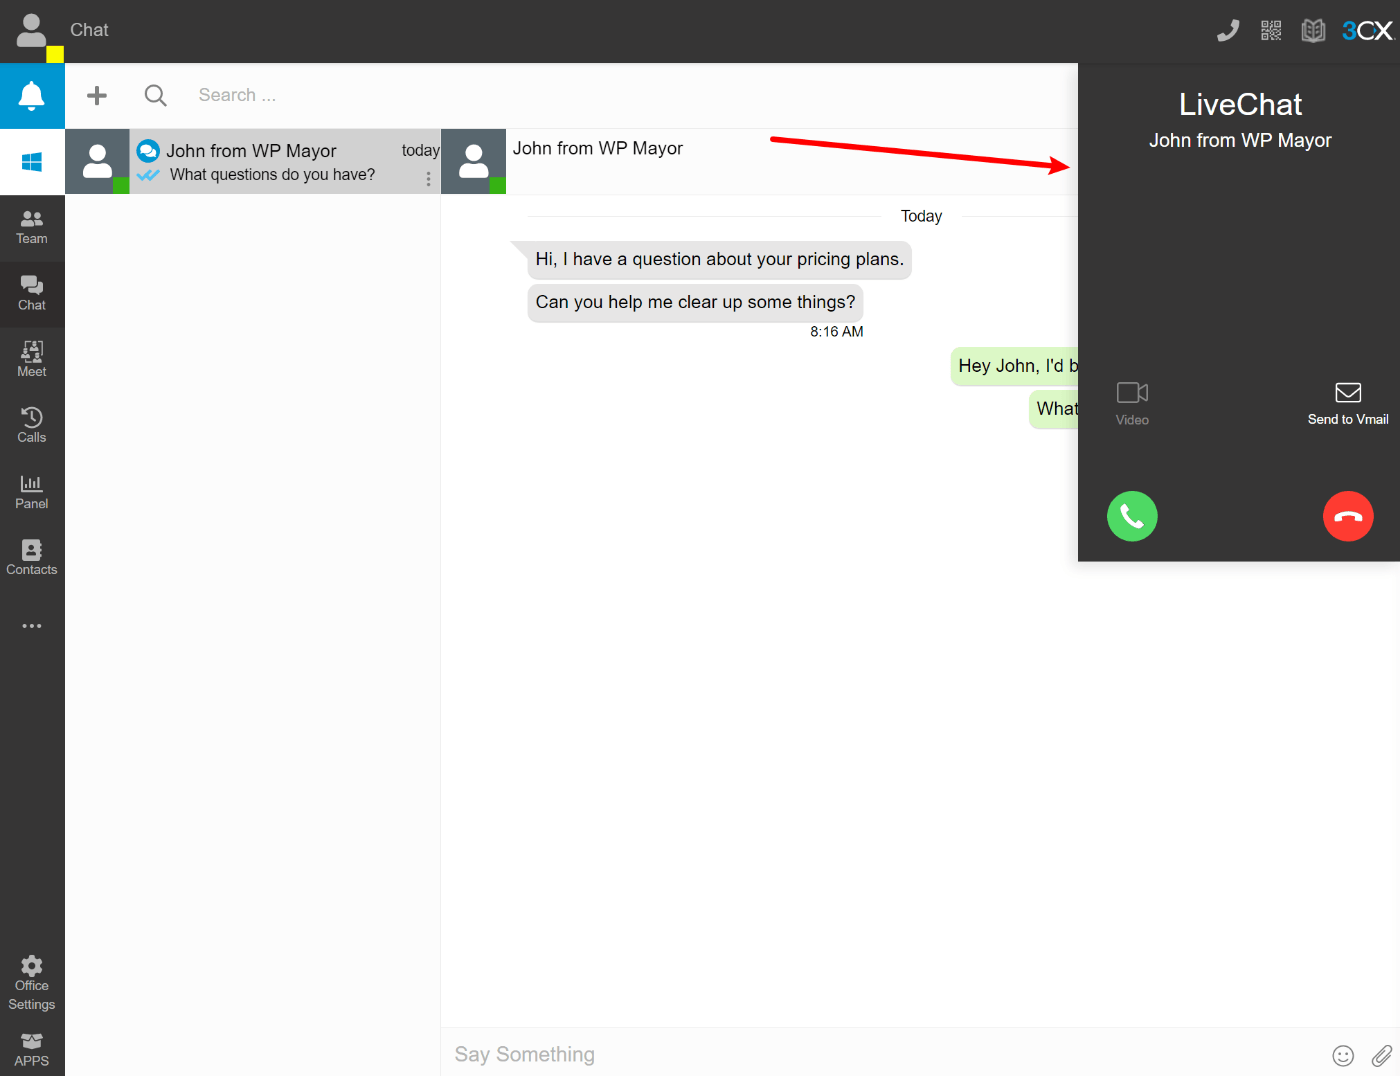Screen dimensions: 1400x1076
Task: Go to the Chat section
Action: 32,294
